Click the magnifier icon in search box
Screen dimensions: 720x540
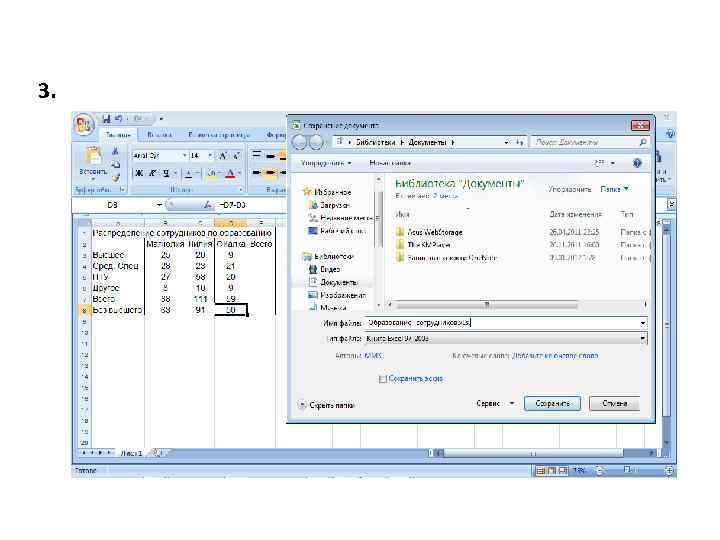[x=643, y=142]
